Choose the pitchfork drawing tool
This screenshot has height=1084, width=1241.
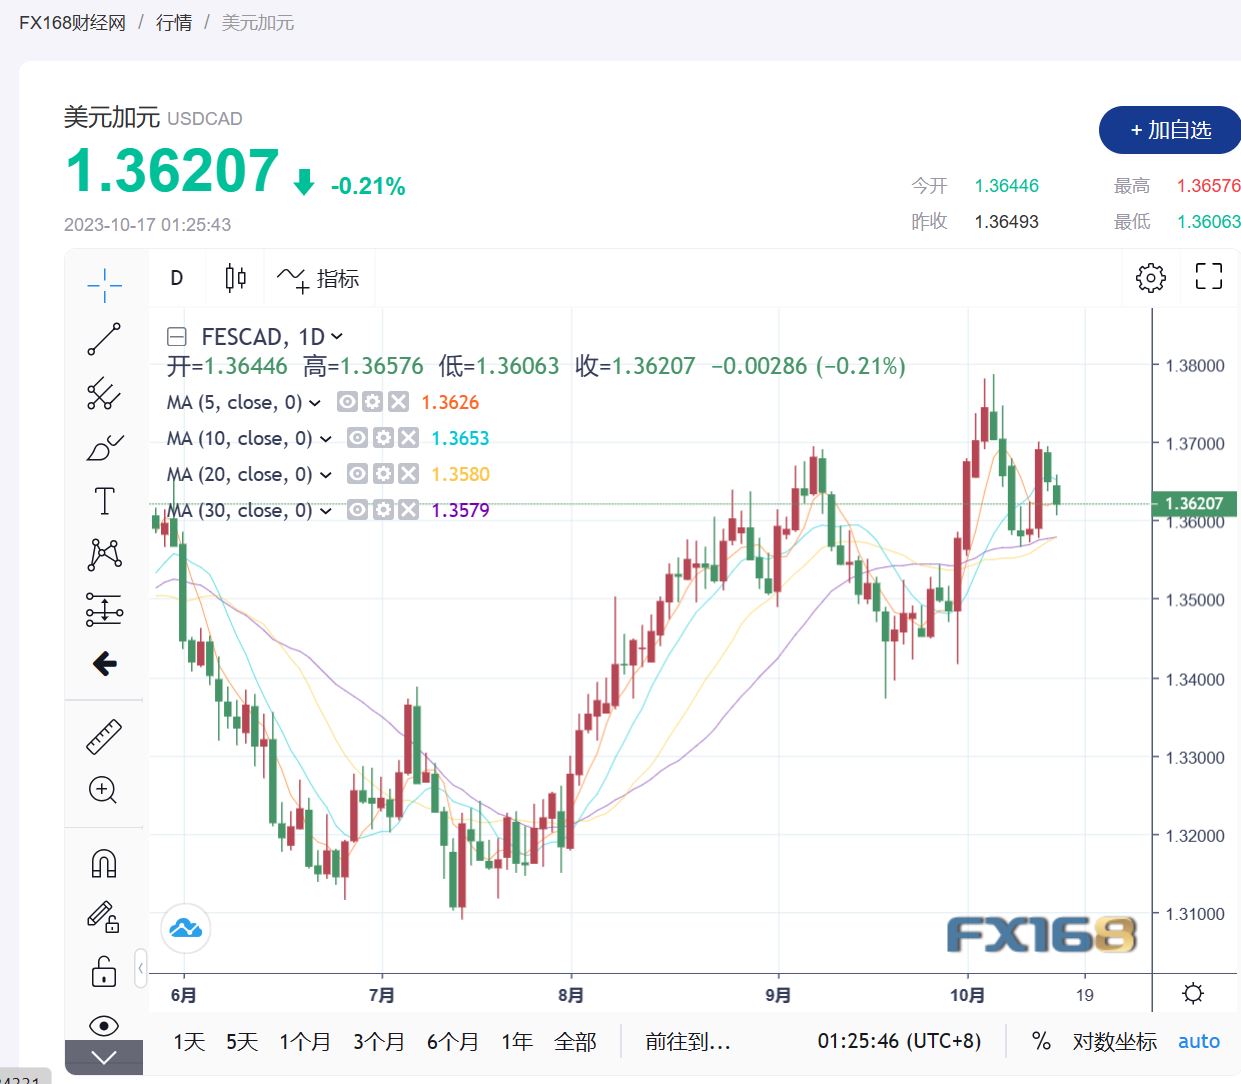point(104,393)
